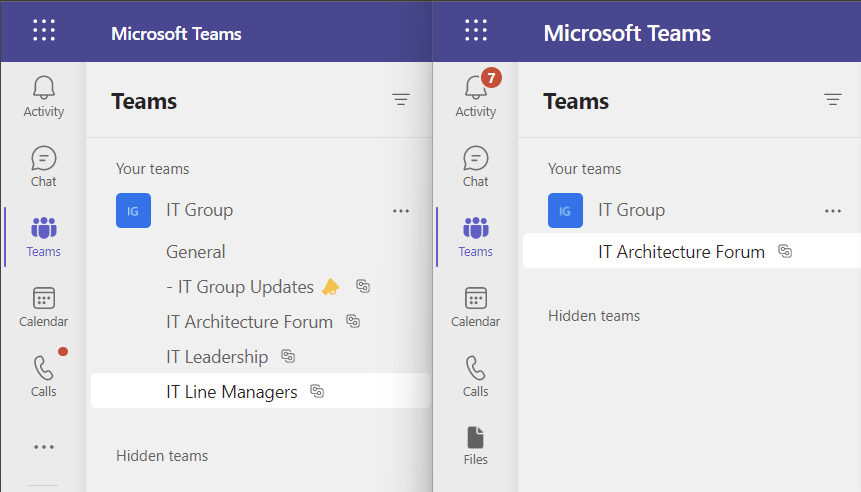Select Teams in left window sidebar
Image resolution: width=861 pixels, height=492 pixels.
[x=43, y=237]
